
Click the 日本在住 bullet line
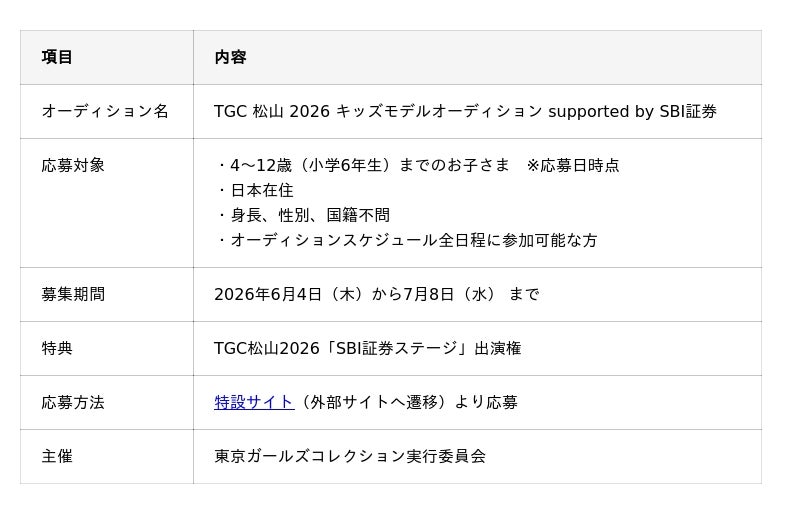(x=256, y=190)
